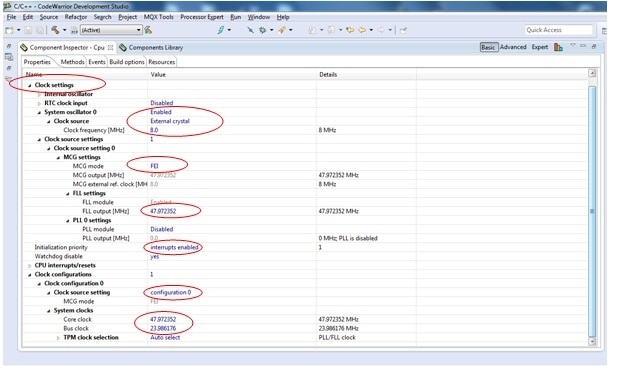
Task: Switch to the Events tab
Action: [x=97, y=62]
